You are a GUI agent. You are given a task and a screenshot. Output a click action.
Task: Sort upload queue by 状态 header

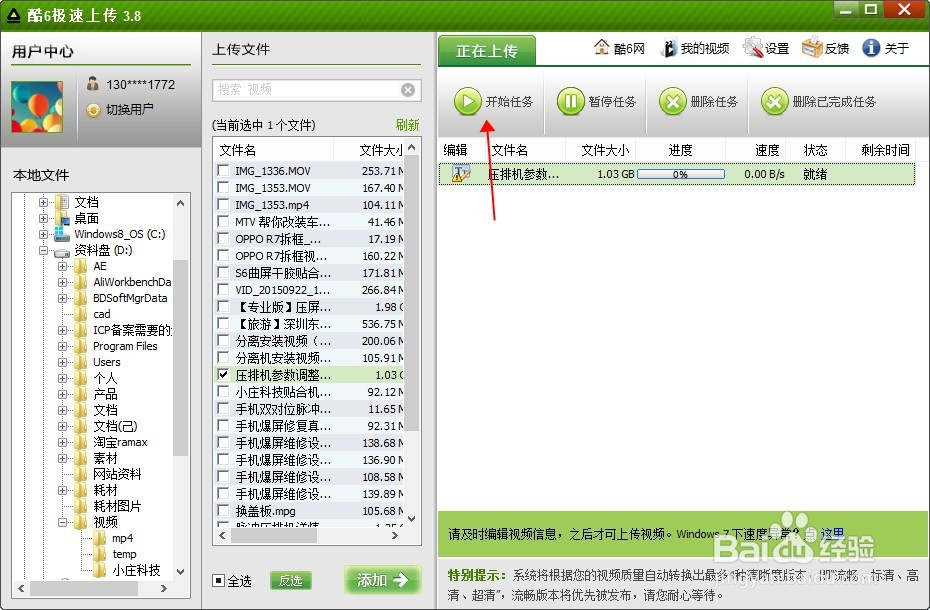click(816, 150)
